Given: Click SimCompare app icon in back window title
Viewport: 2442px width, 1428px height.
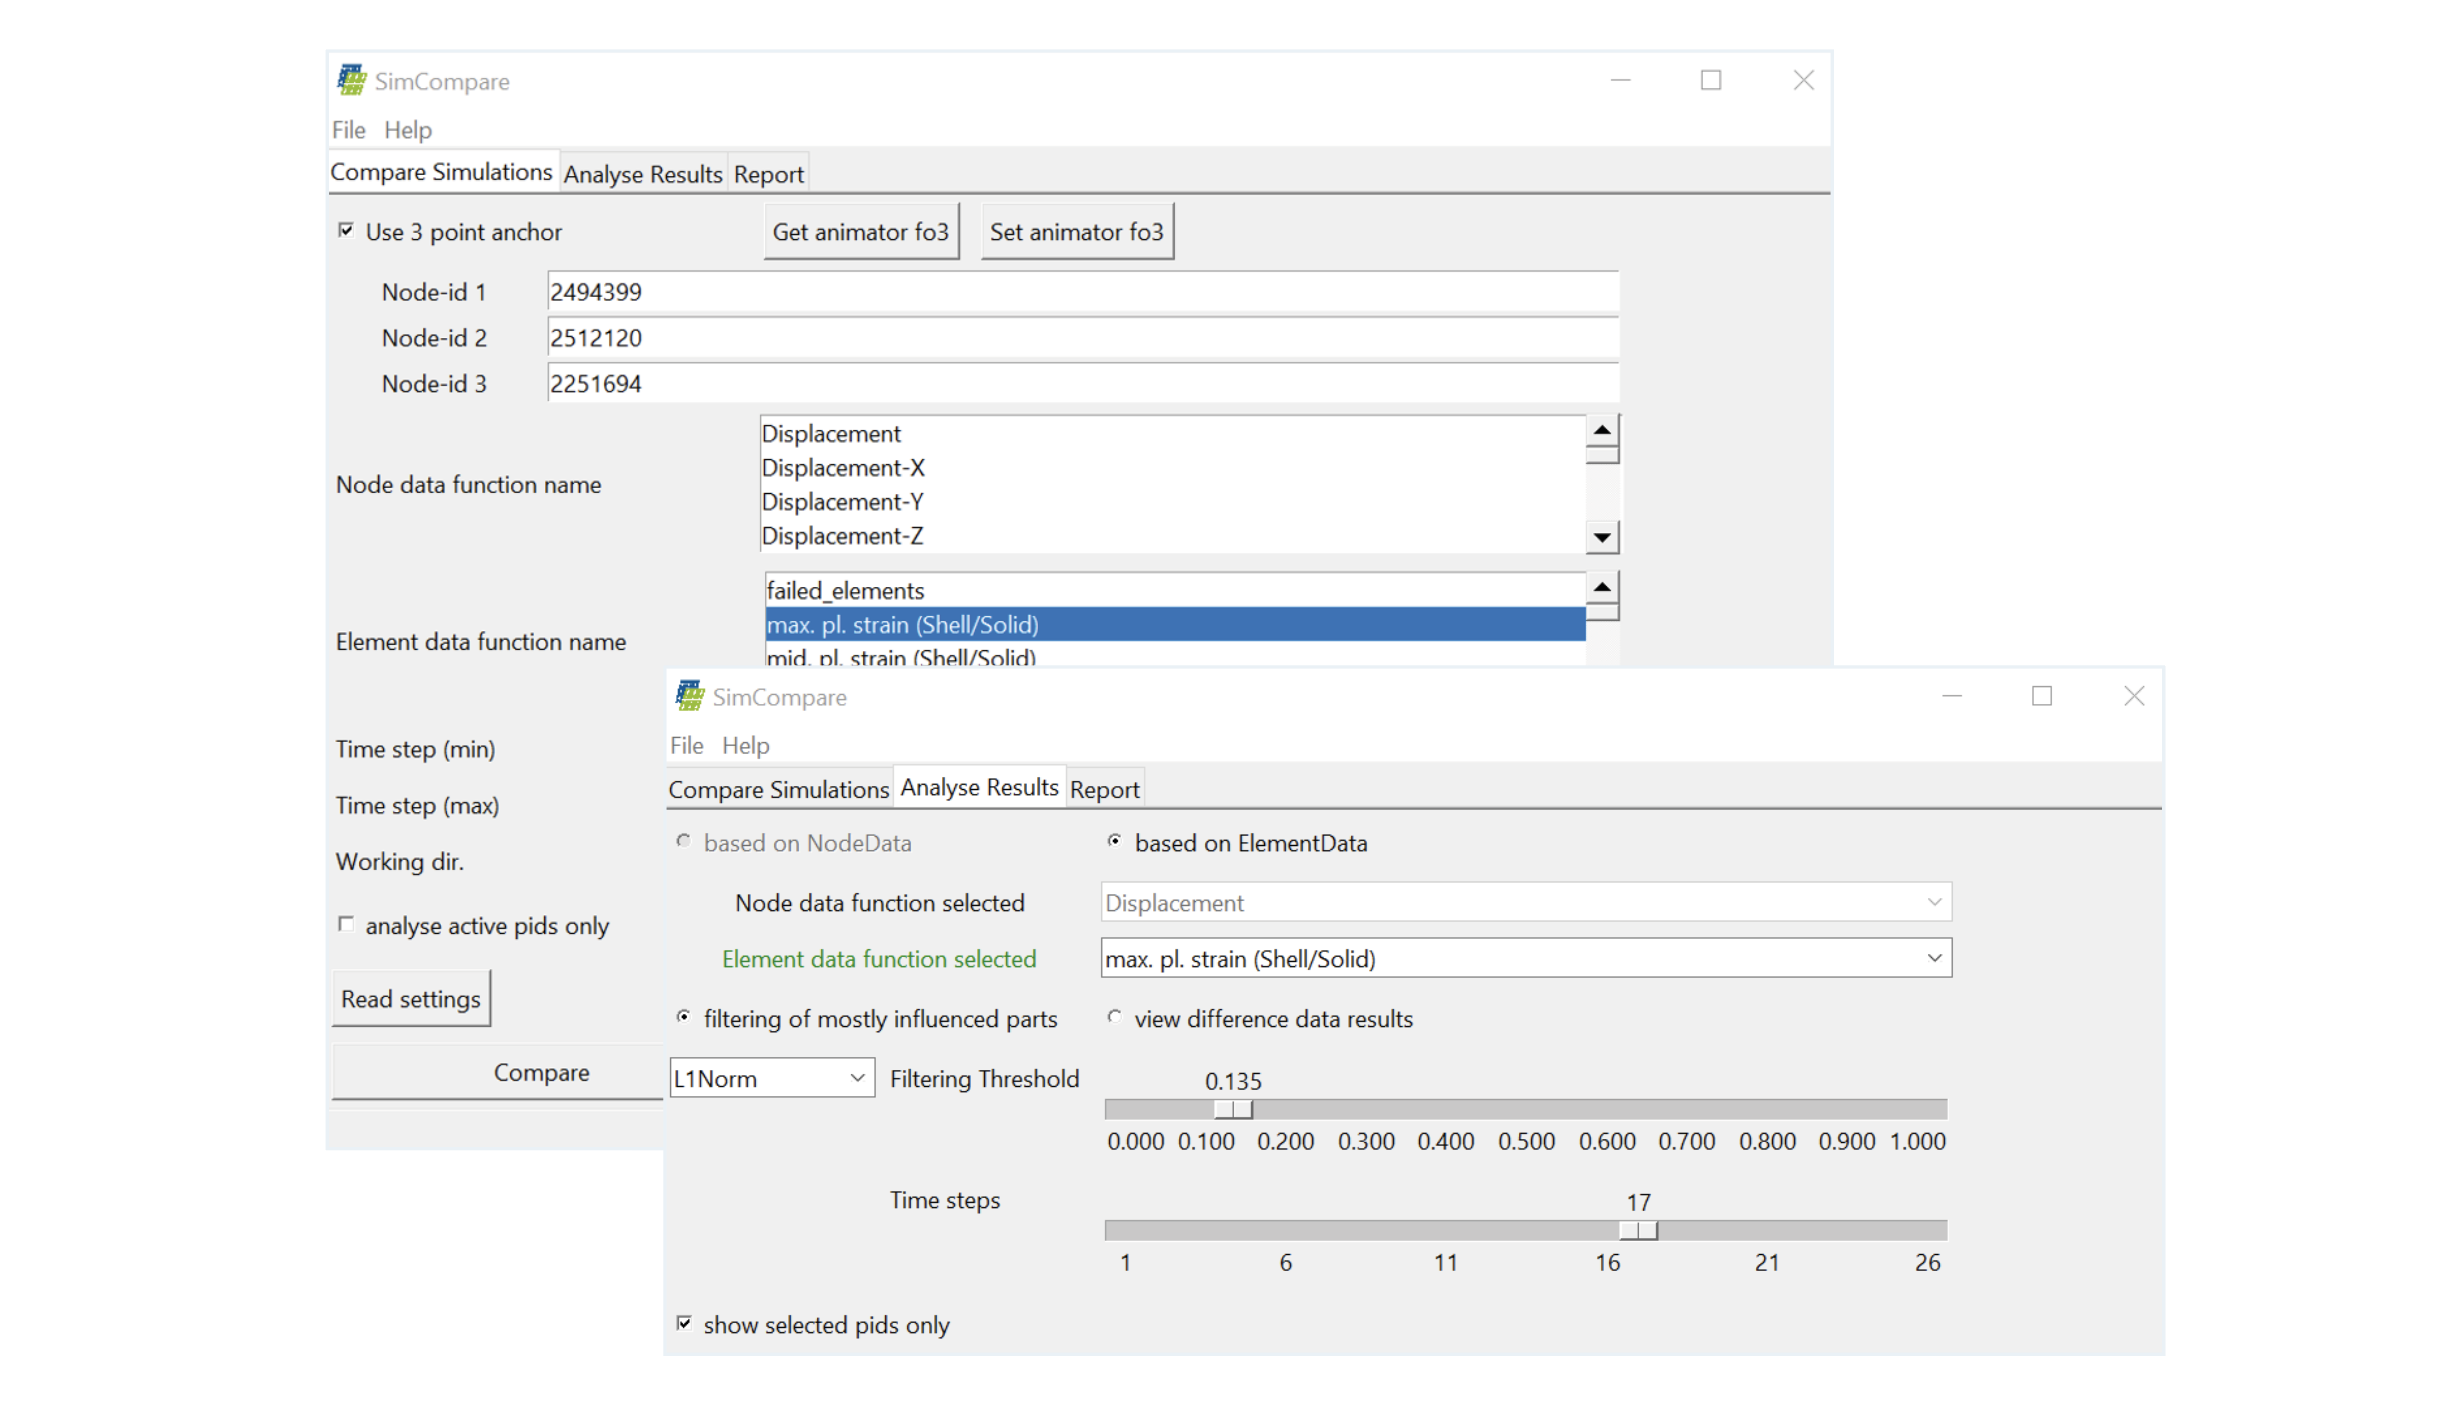Looking at the screenshot, I should coord(351,80).
